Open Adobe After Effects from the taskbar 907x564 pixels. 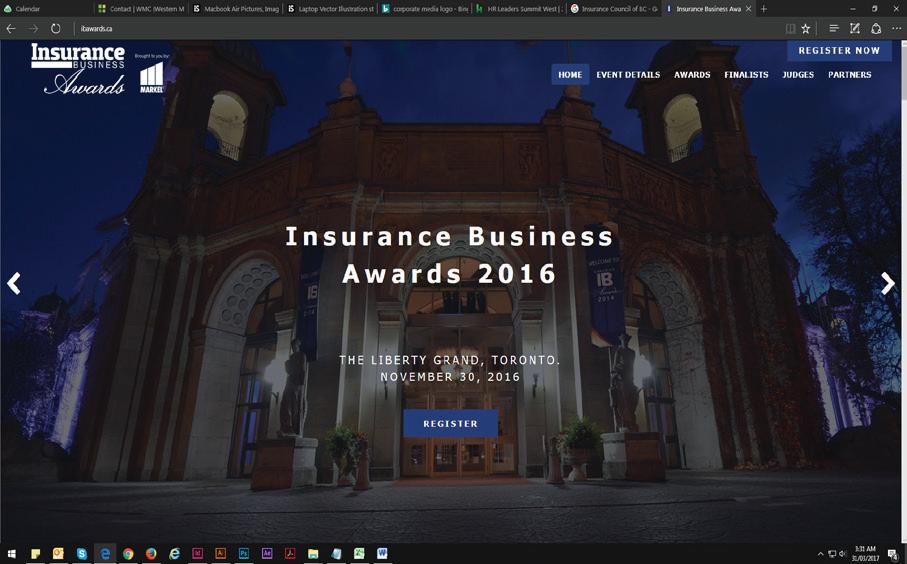click(x=267, y=554)
